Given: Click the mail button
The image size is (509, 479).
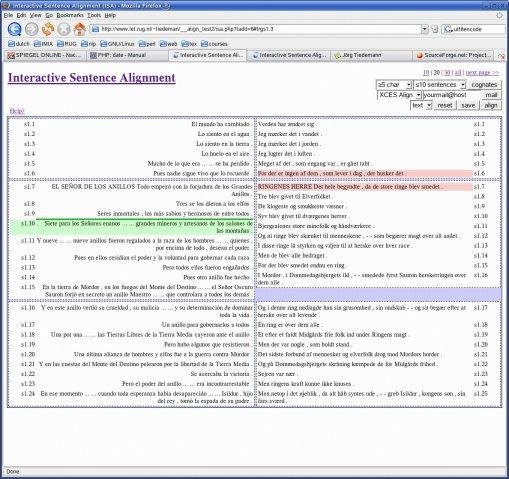Looking at the screenshot, I should point(491,95).
